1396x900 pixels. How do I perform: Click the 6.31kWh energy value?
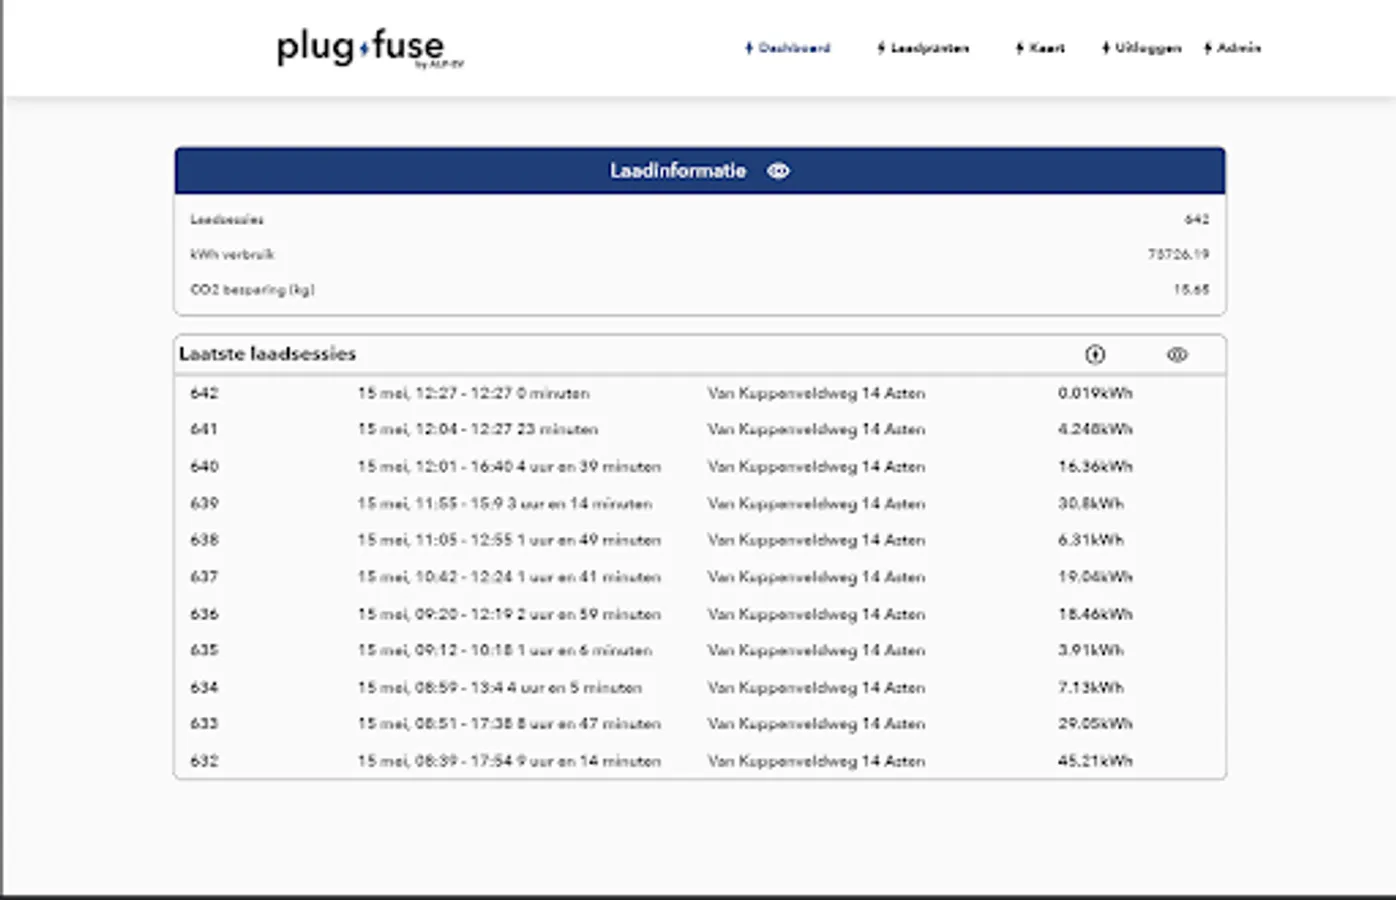pos(1091,540)
